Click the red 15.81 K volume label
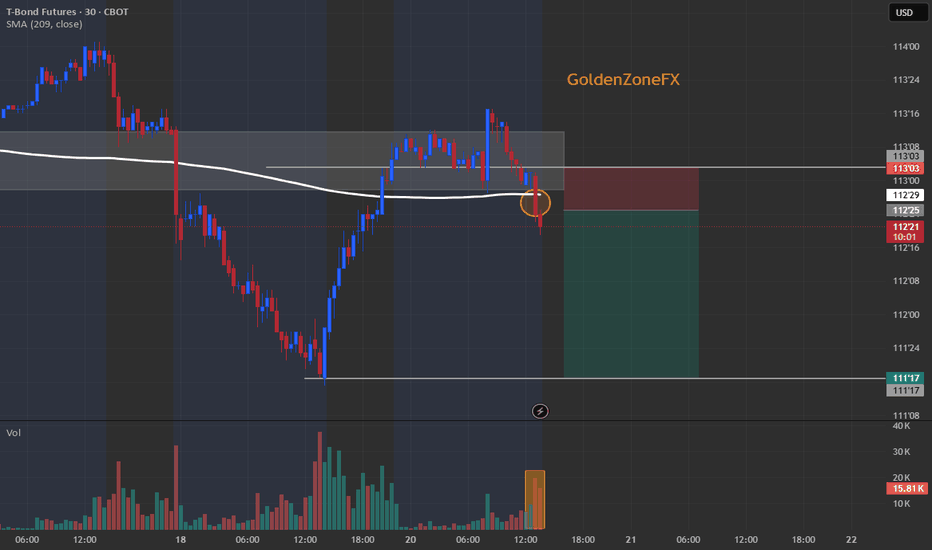The image size is (932, 550). [x=906, y=488]
